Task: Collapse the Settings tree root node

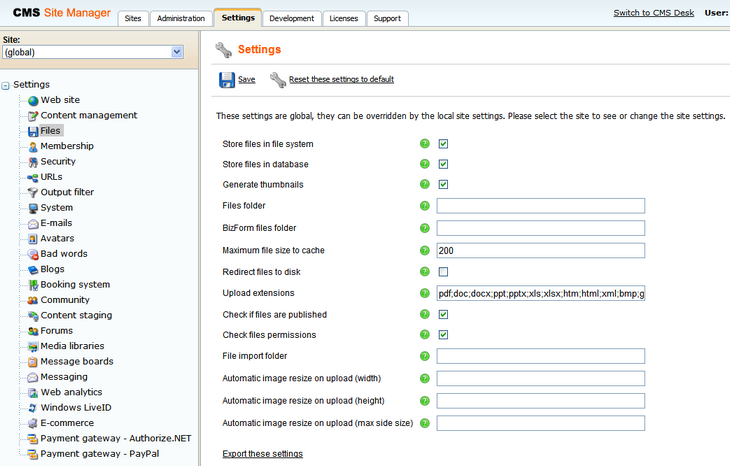Action: 7,85
